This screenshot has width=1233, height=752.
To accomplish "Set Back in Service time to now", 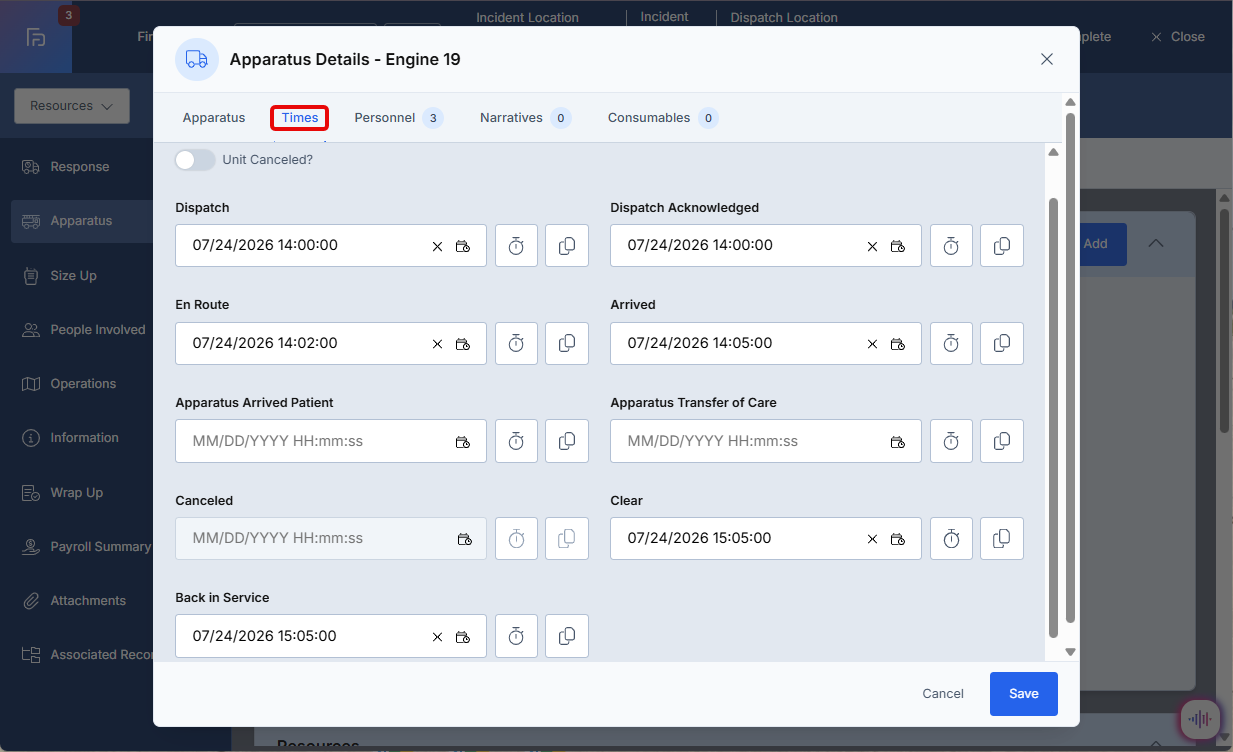I will [516, 636].
